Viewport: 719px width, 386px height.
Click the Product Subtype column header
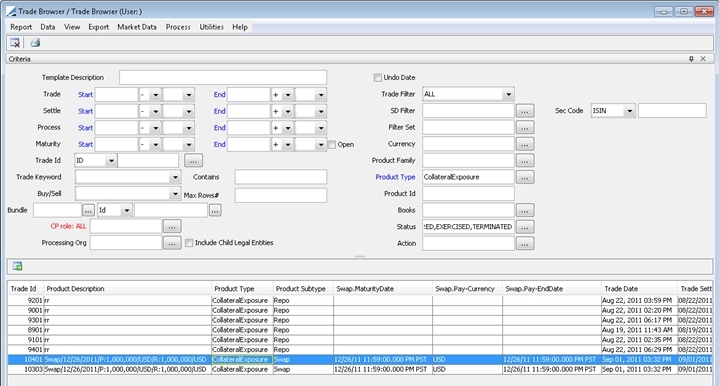pyautogui.click(x=303, y=289)
